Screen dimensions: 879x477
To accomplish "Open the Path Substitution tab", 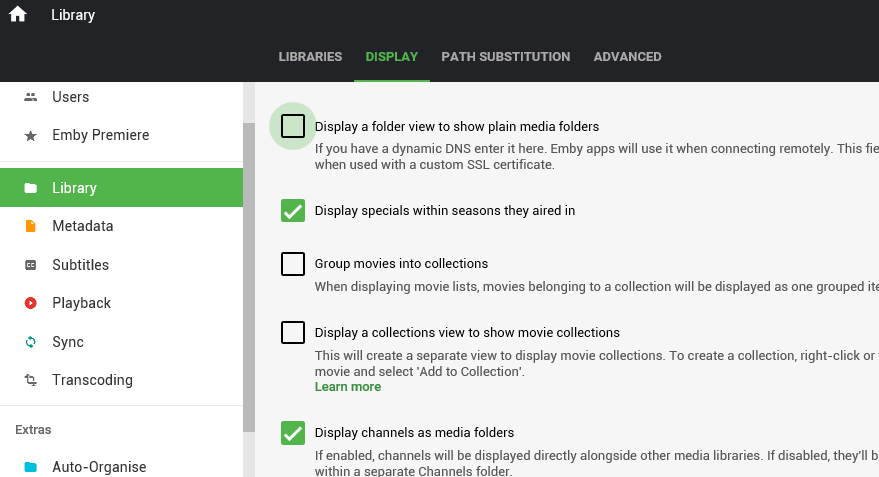I will (x=505, y=57).
